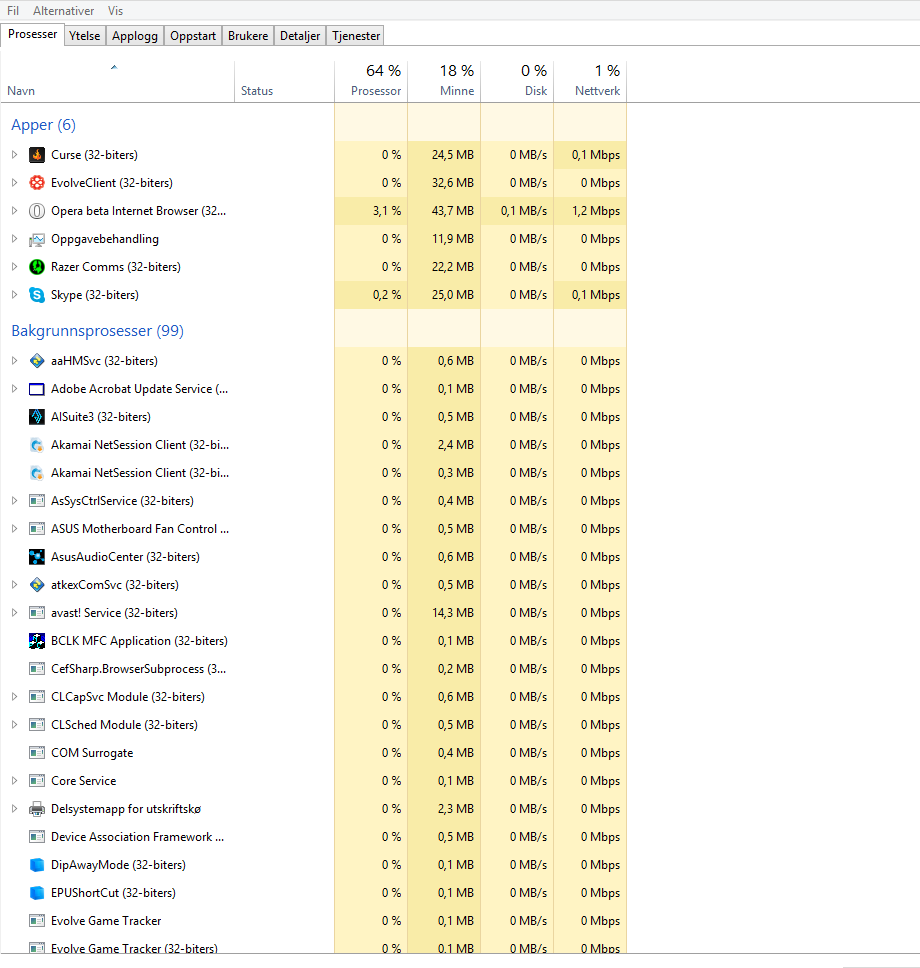Screen dimensions: 920x968
Task: Expand the Razer Comms process group
Action: click(x=14, y=267)
